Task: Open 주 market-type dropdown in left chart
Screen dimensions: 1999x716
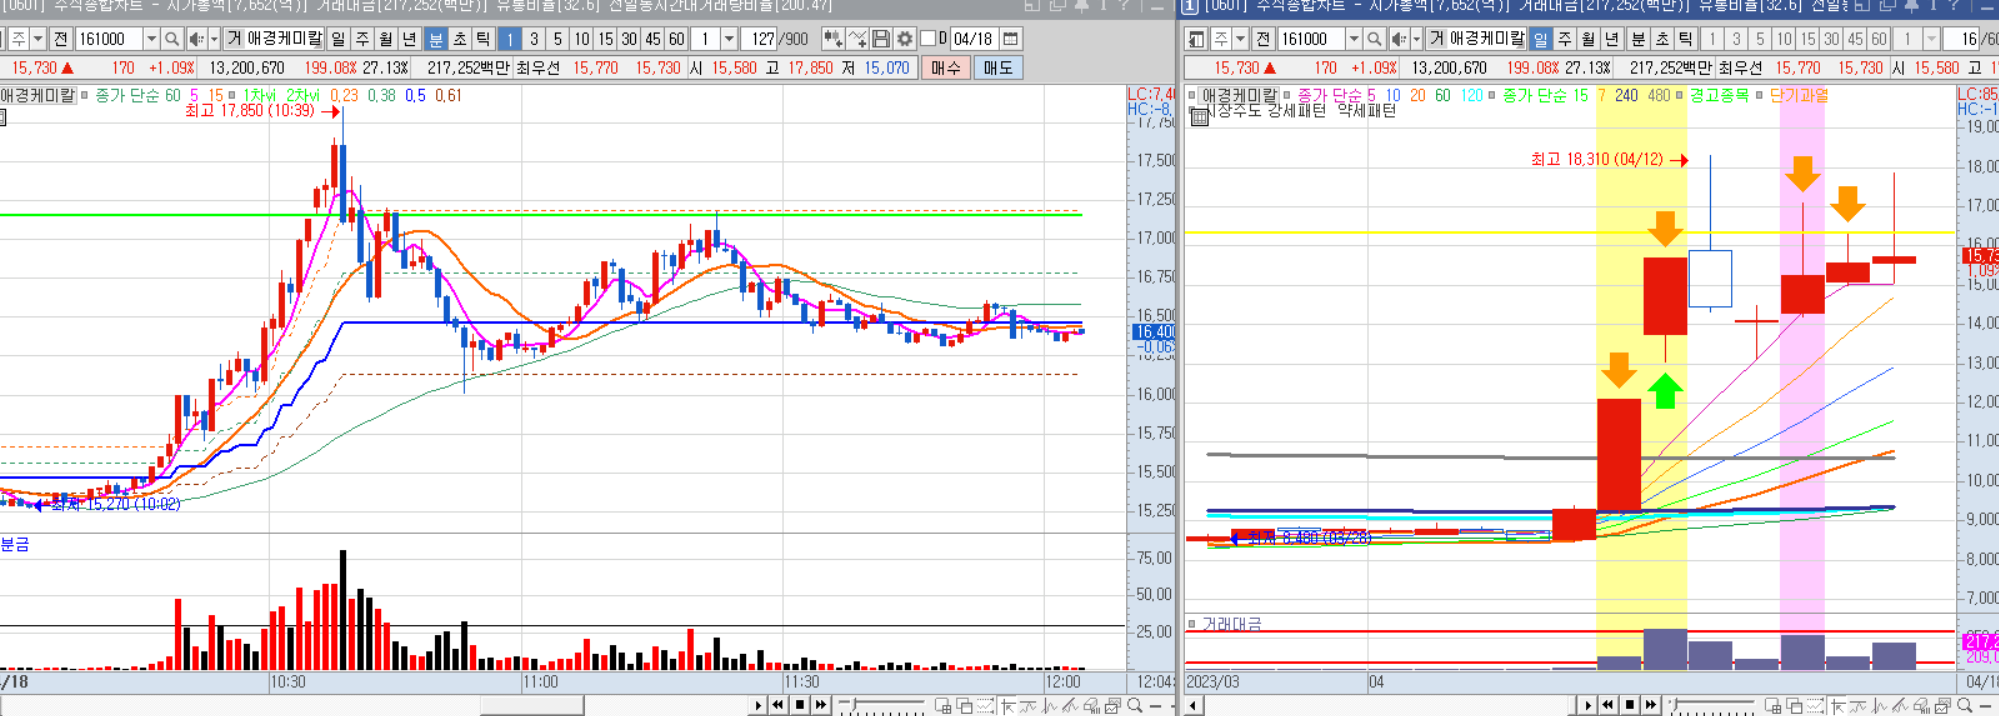Action: coord(38,39)
